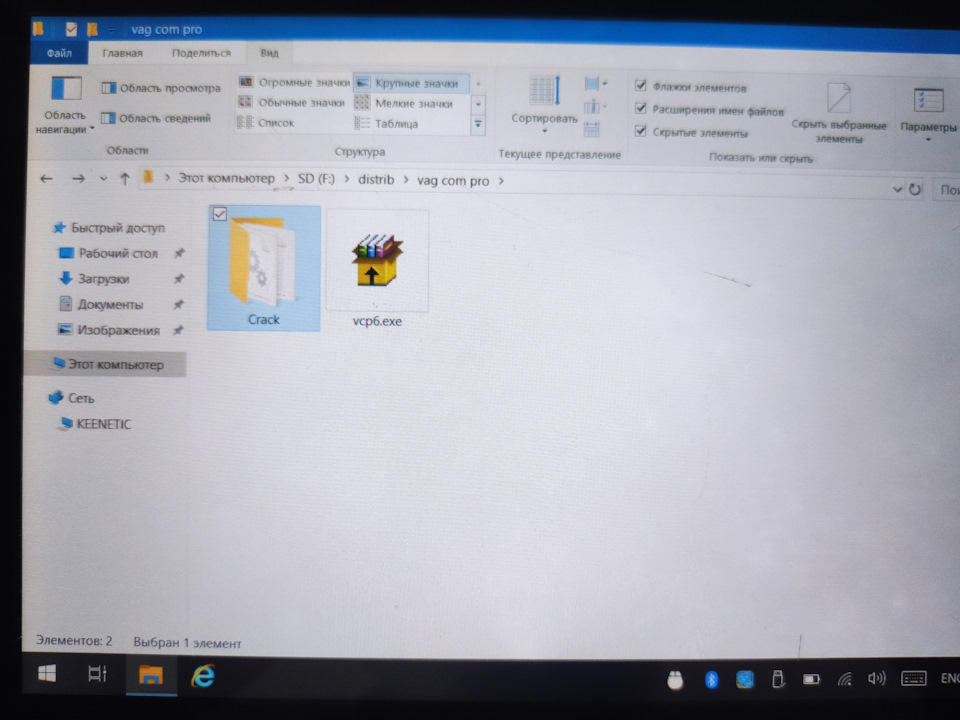The height and width of the screenshot is (720, 960).
Task: Open the Параметры dropdown
Action: (928, 113)
